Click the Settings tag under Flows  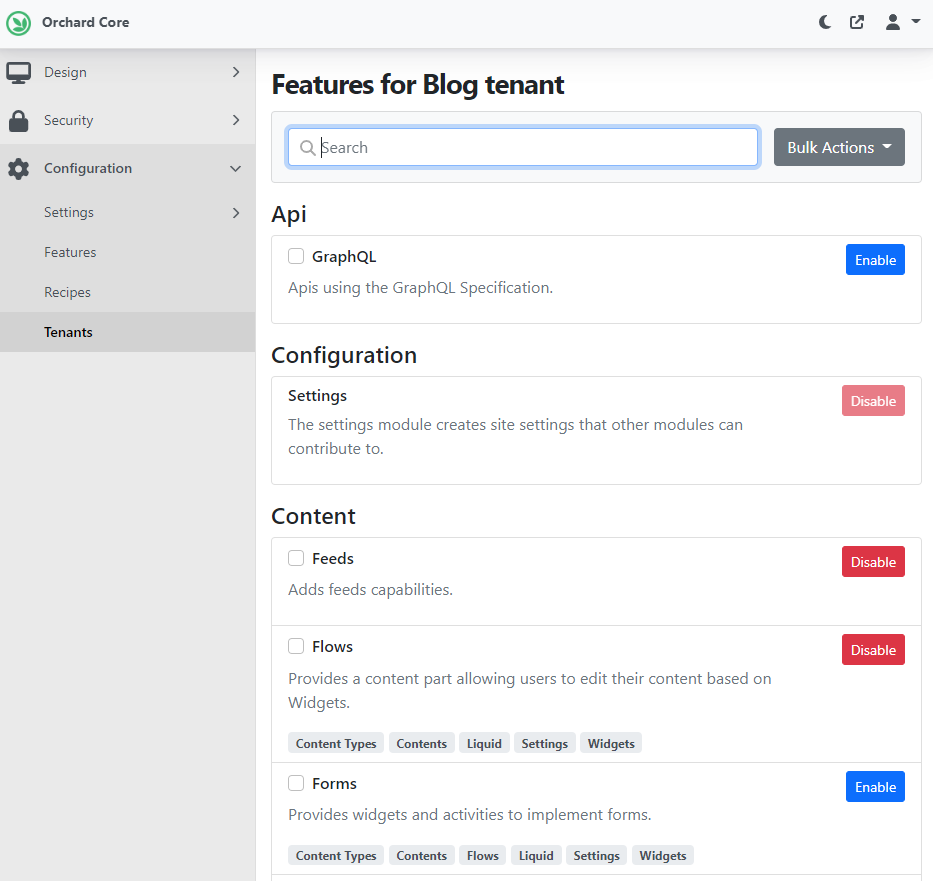[544, 743]
